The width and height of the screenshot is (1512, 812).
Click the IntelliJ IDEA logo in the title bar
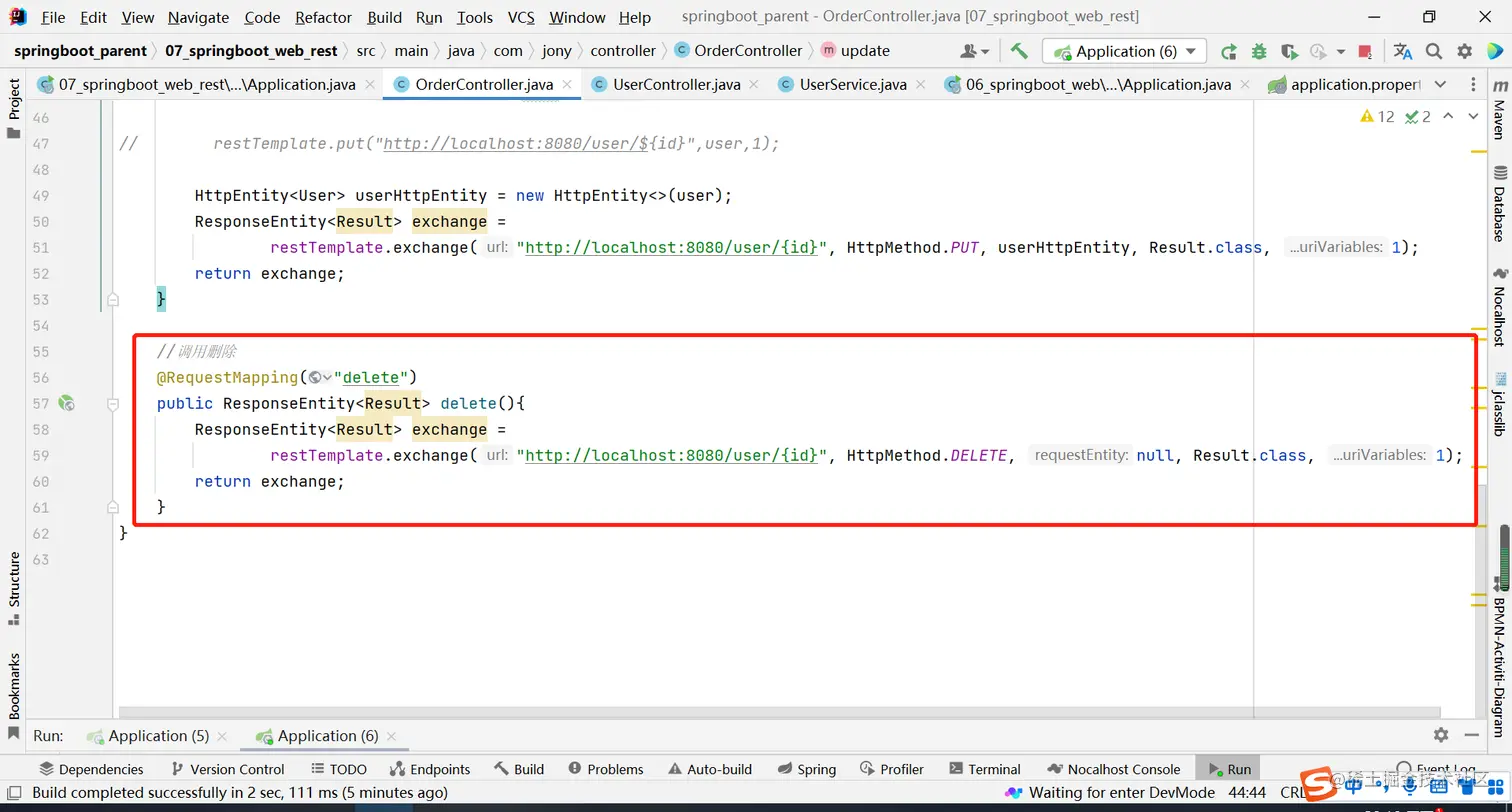[x=17, y=17]
